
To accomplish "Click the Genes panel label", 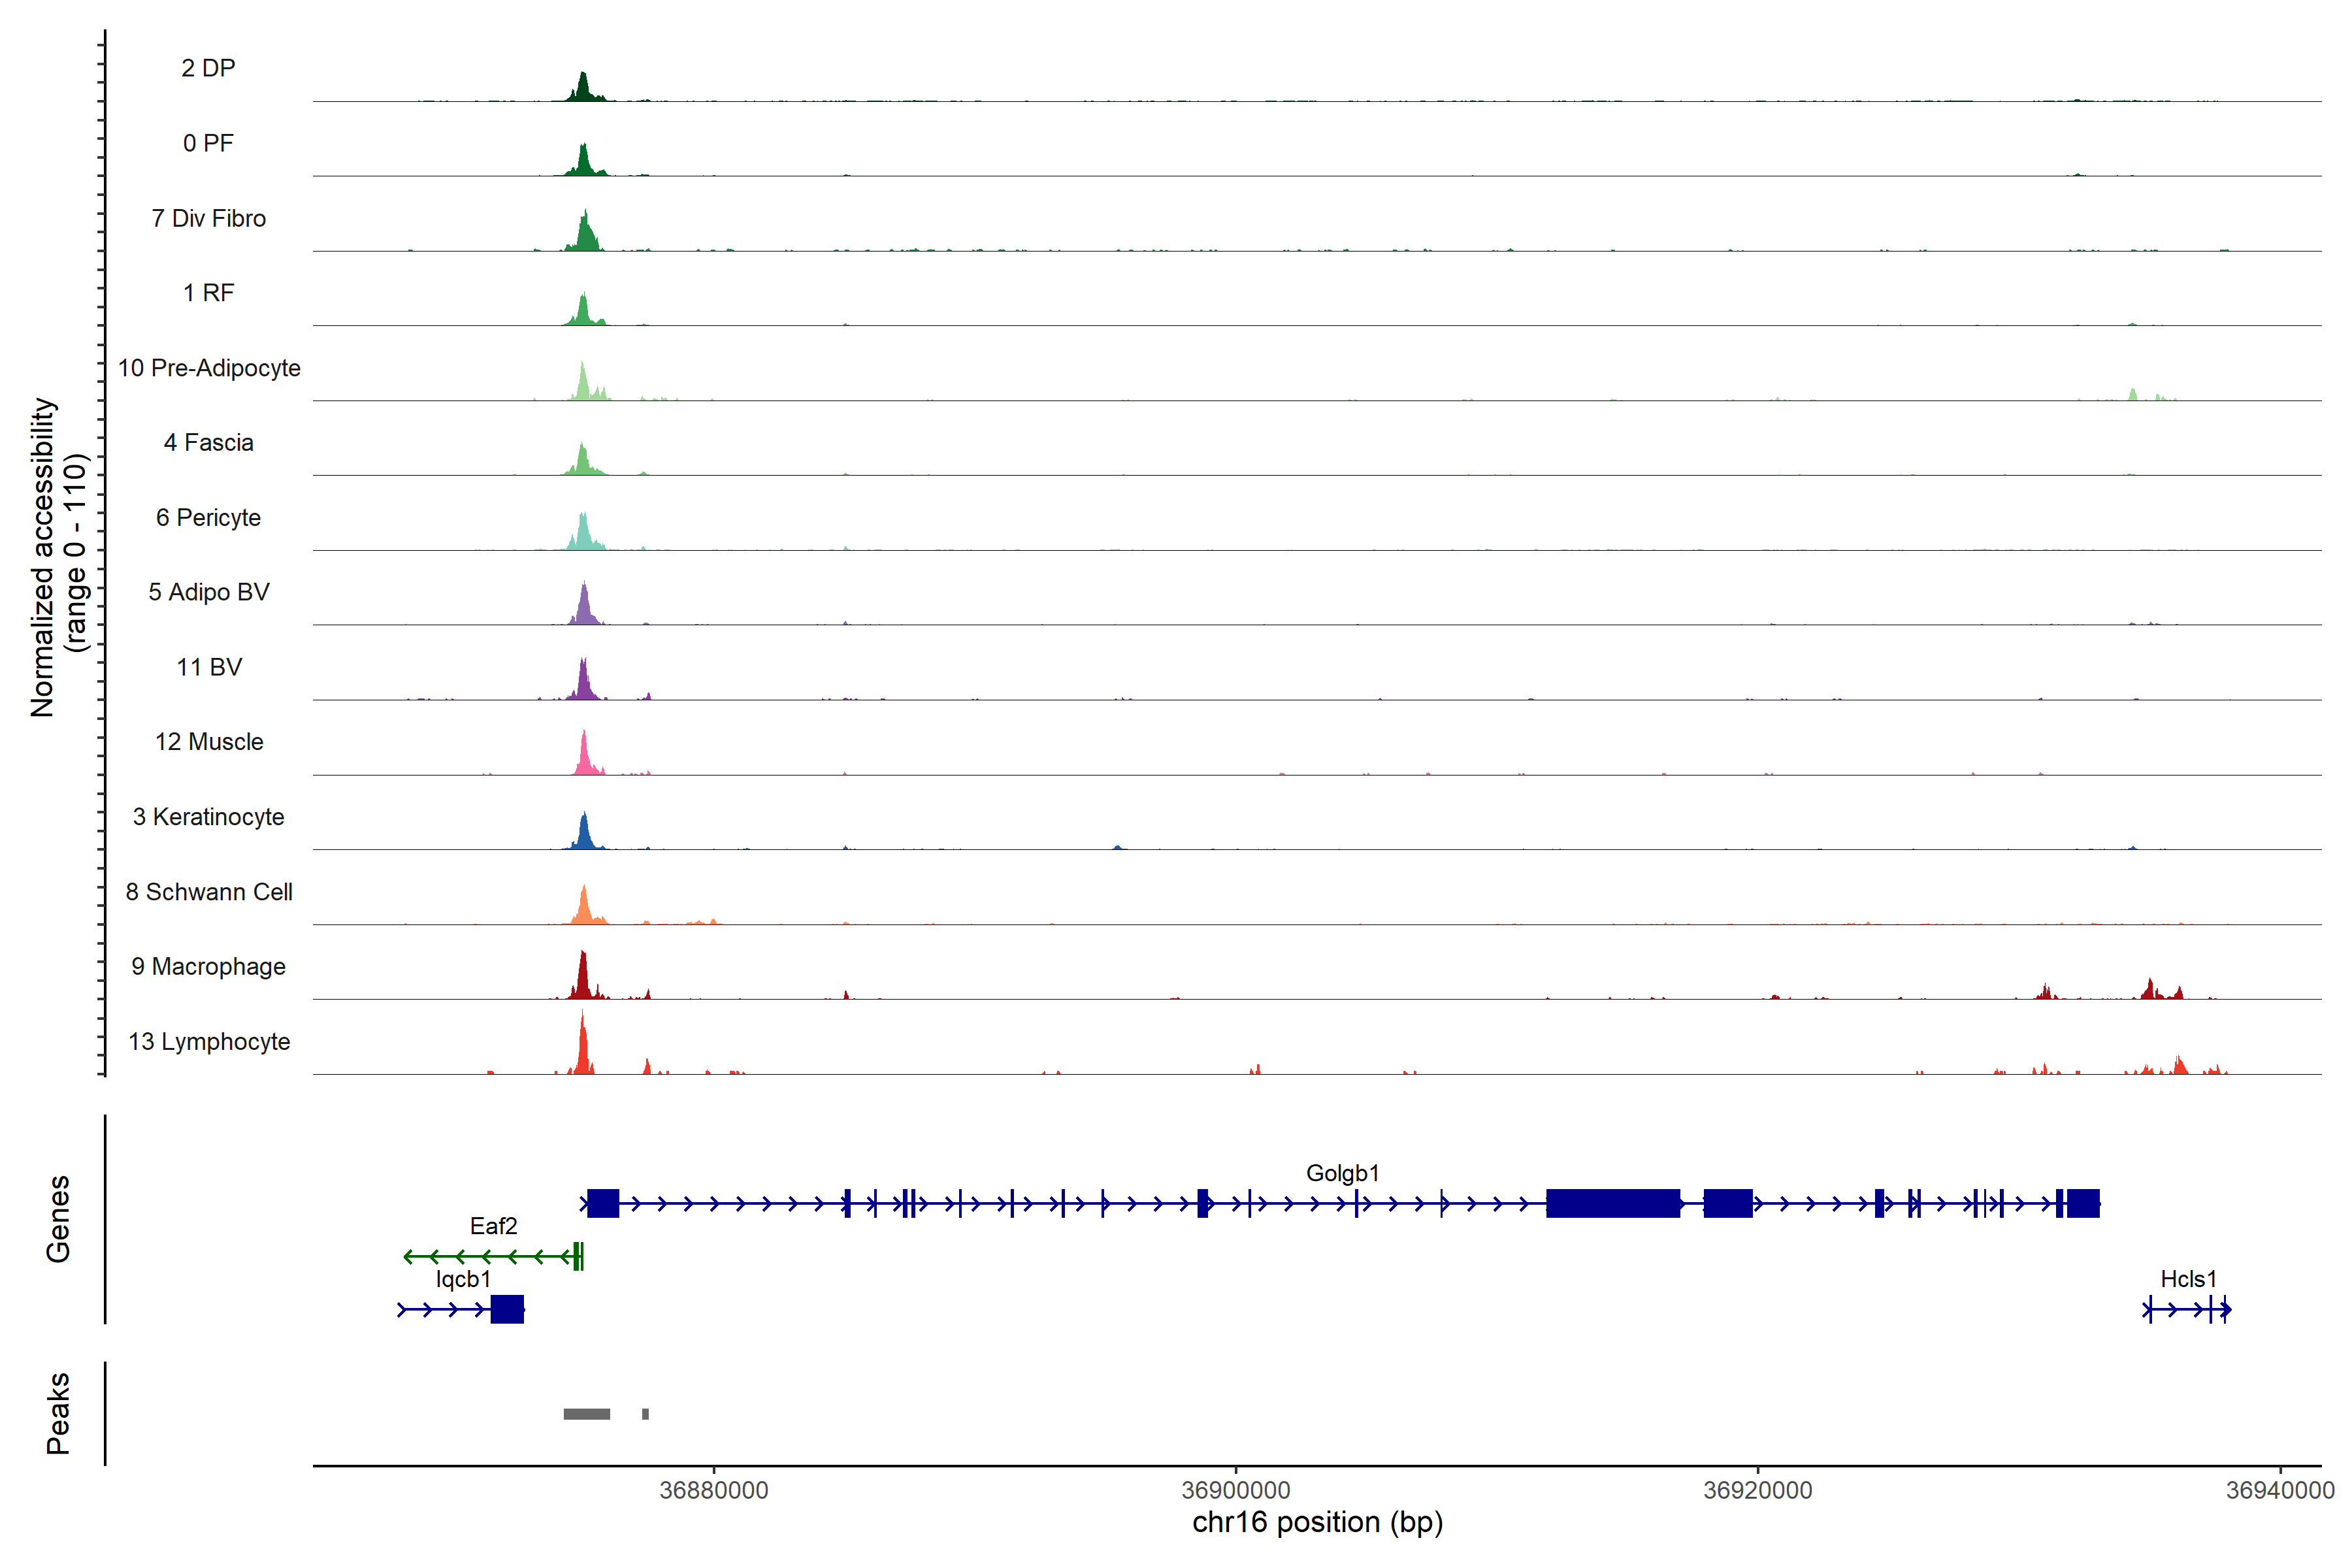I will tap(58, 1219).
